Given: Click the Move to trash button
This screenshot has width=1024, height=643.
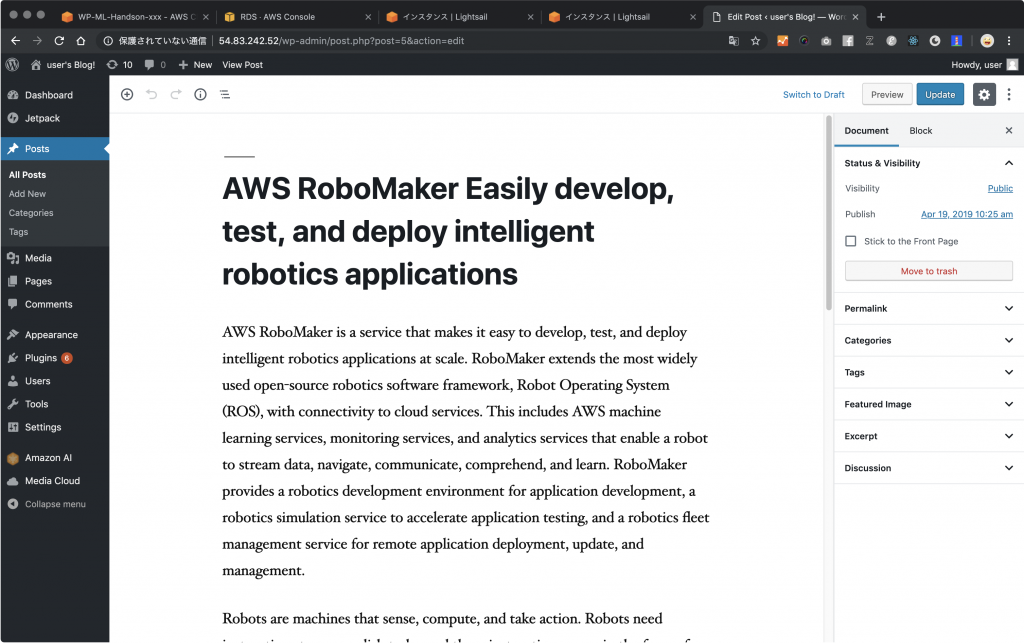Looking at the screenshot, I should 929,271.
